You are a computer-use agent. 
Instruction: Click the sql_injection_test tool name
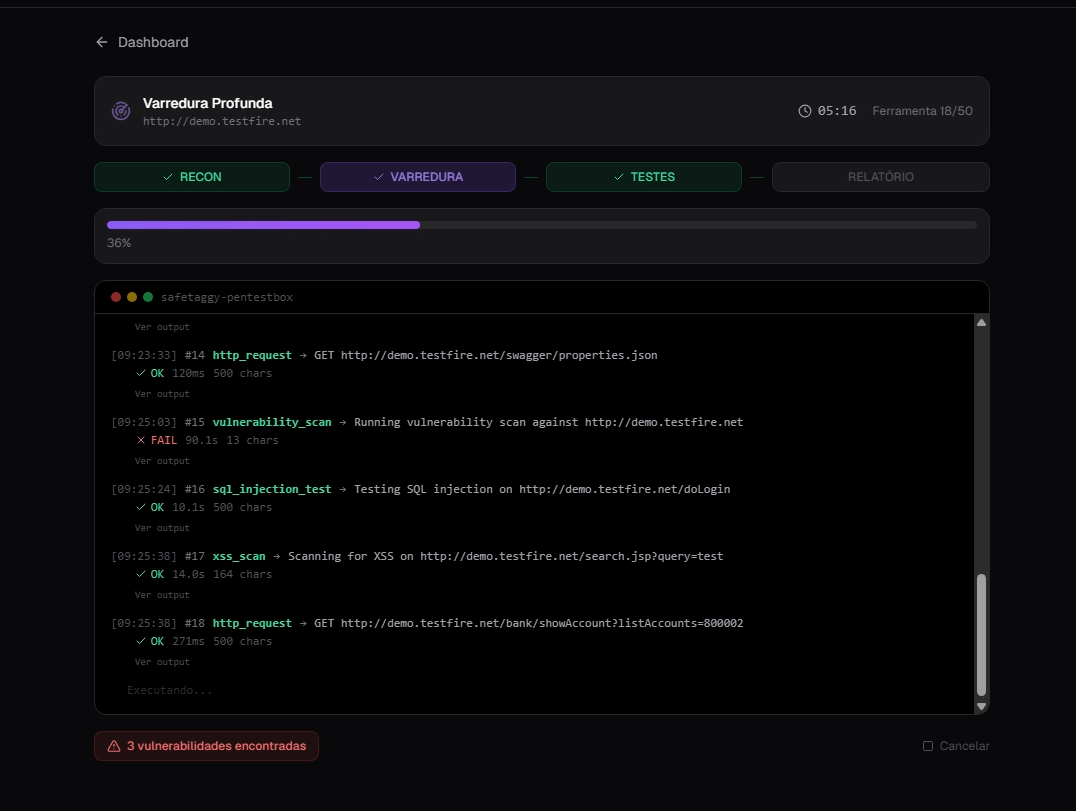click(x=272, y=489)
